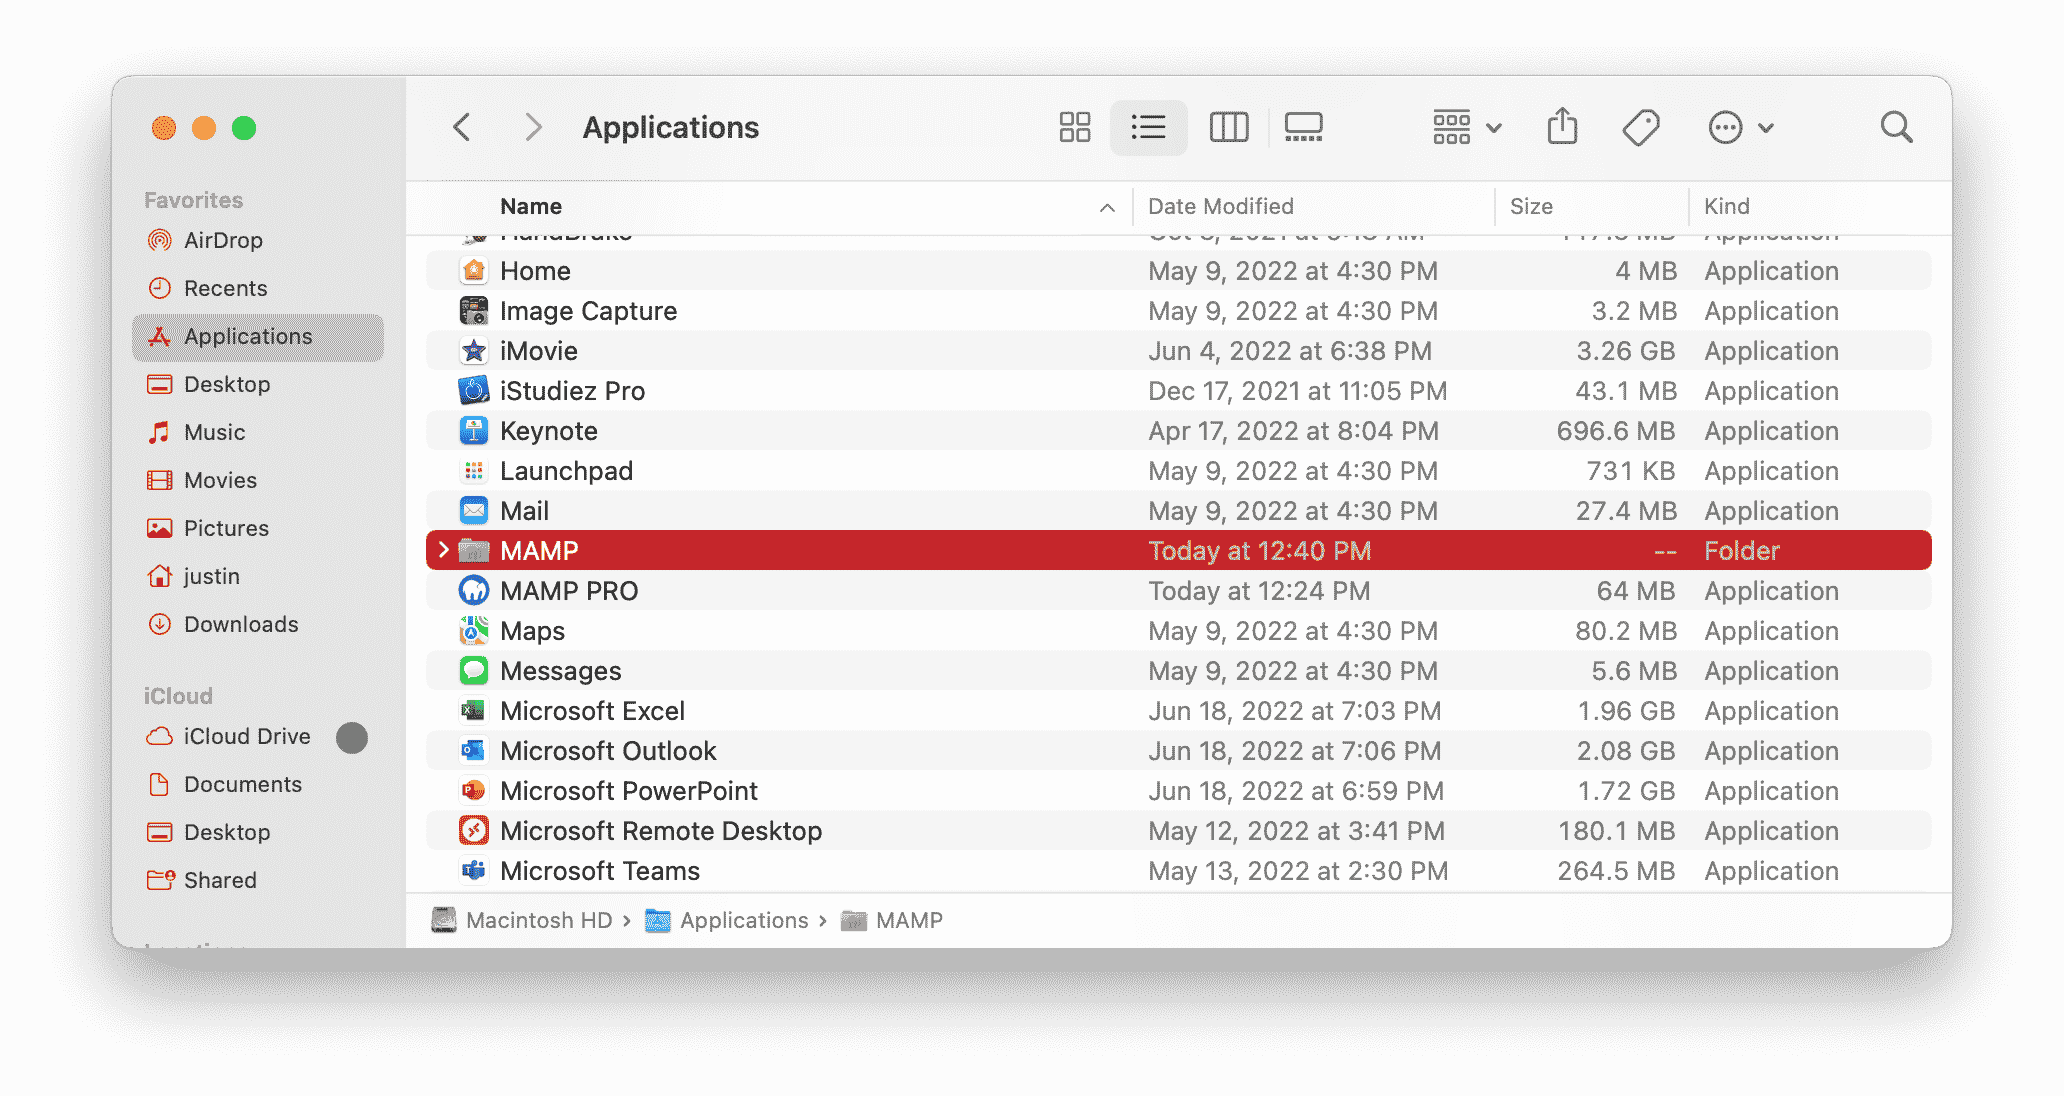Switch to gallery view
This screenshot has height=1096, width=2064.
click(1303, 127)
